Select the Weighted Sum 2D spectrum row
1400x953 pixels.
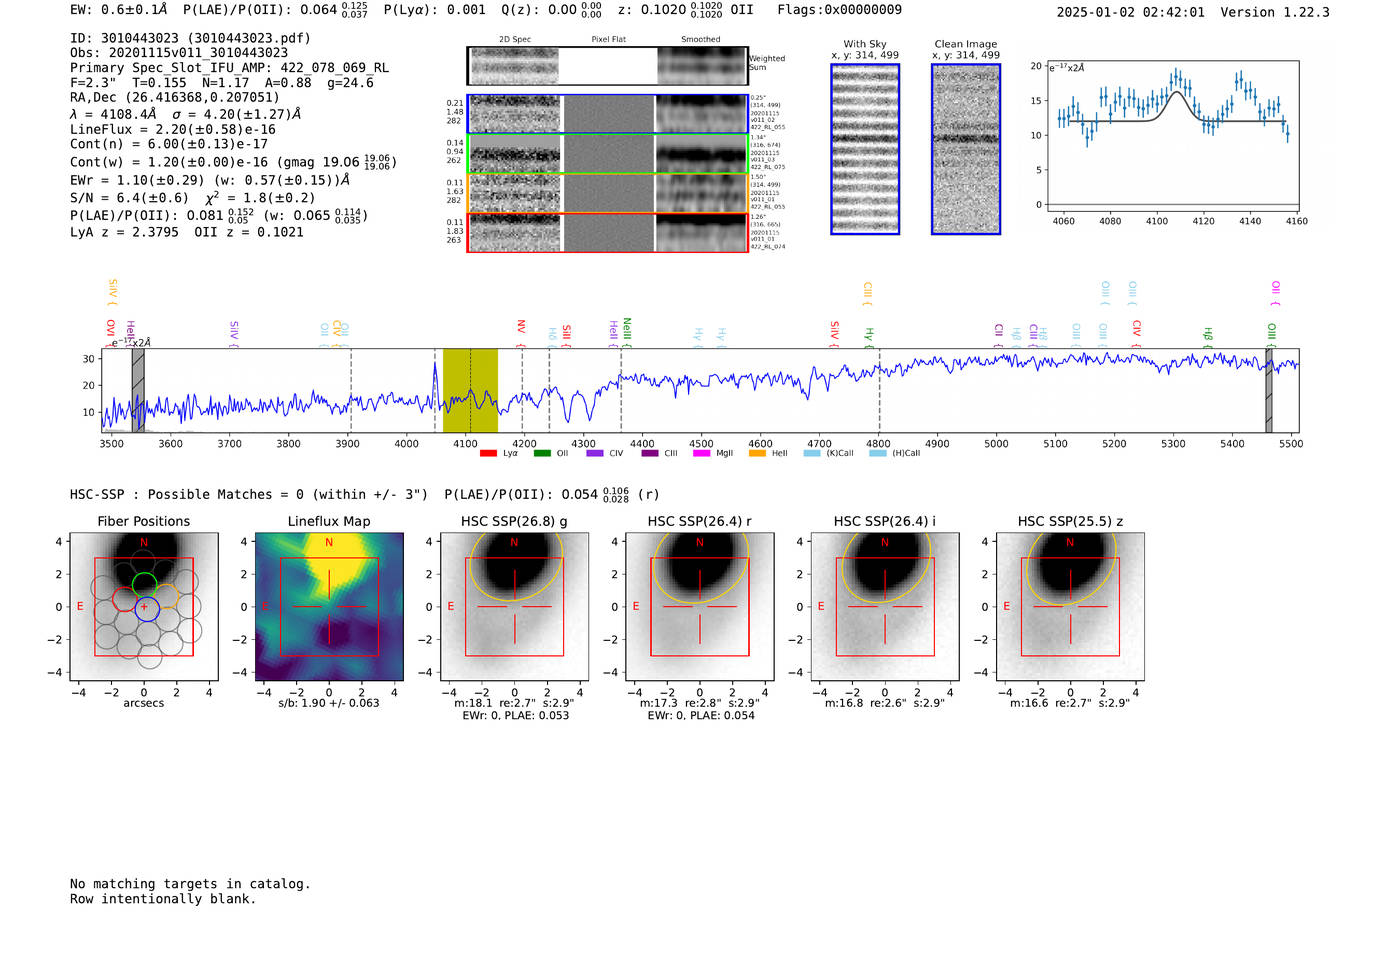point(607,66)
